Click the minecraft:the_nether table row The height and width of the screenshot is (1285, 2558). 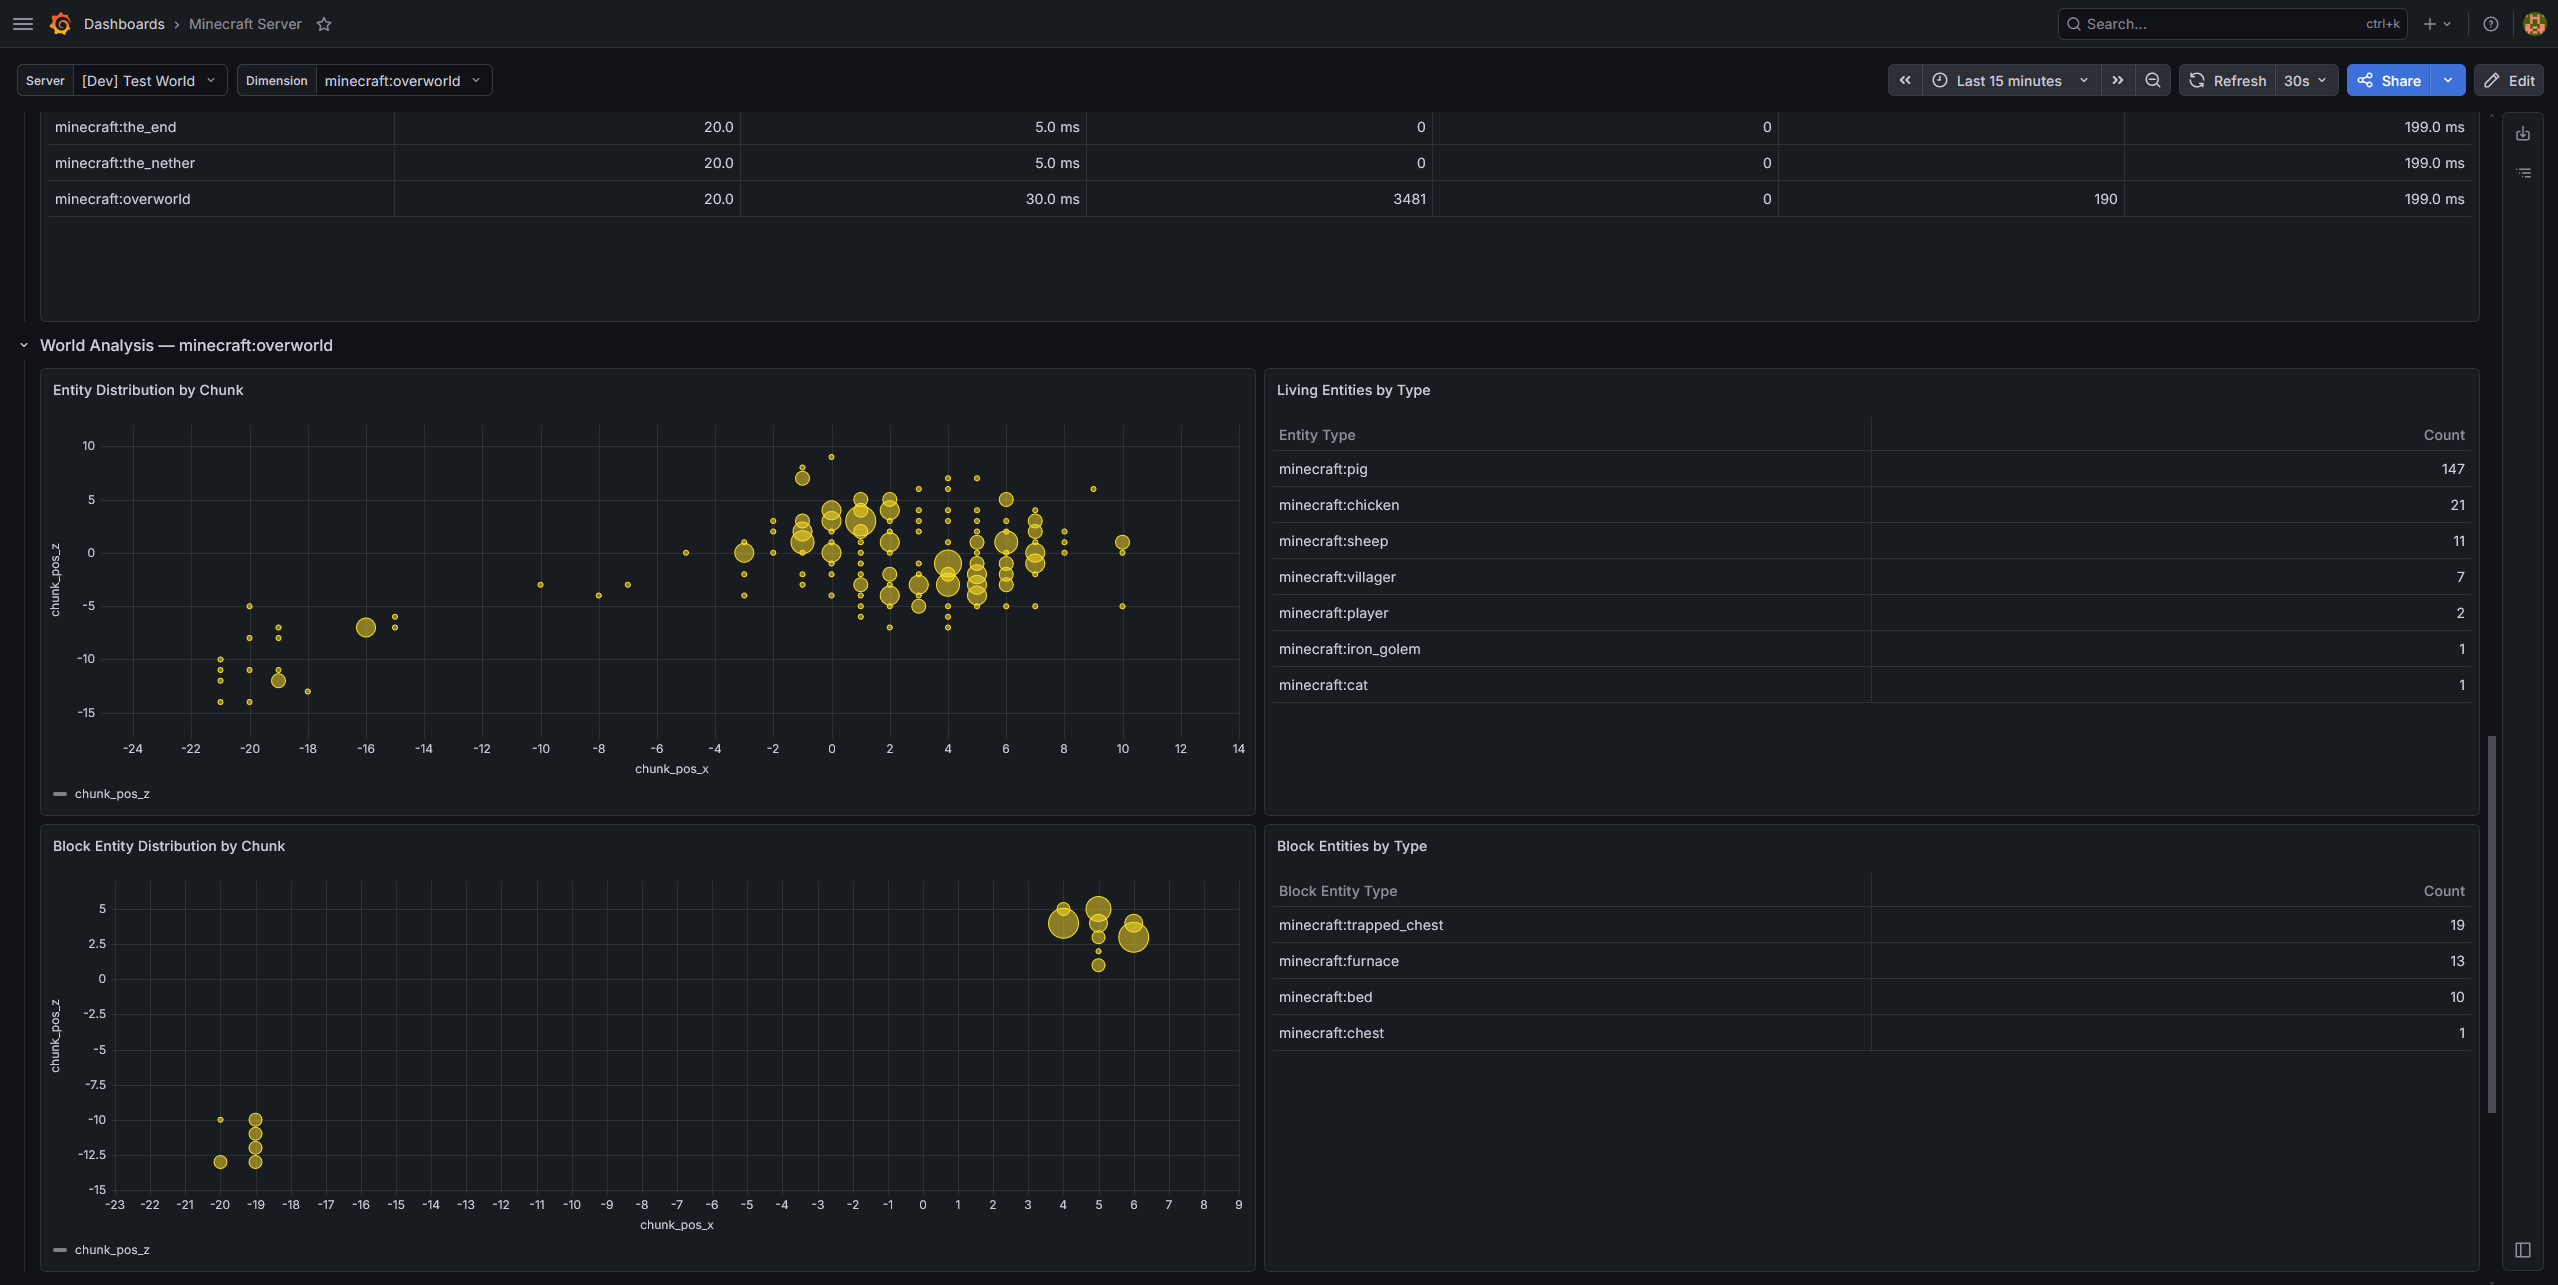point(1259,163)
